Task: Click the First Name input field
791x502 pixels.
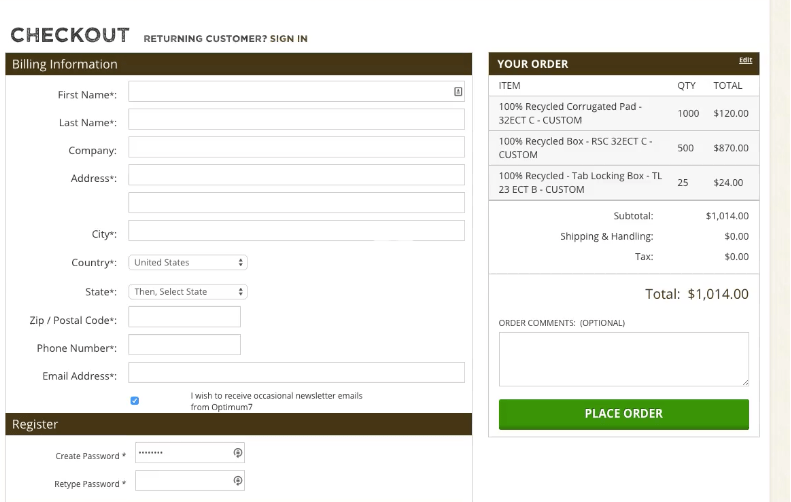Action: pyautogui.click(x=296, y=91)
